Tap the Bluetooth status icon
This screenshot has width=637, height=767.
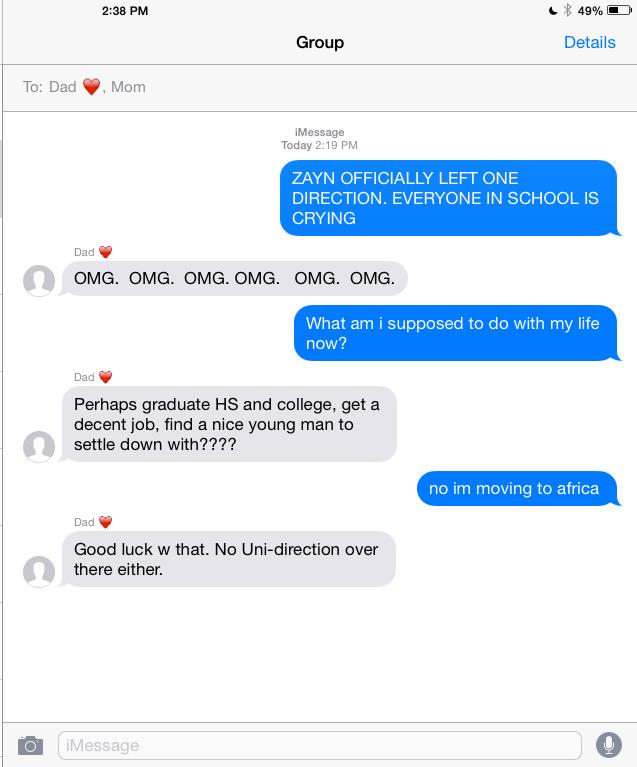point(568,10)
